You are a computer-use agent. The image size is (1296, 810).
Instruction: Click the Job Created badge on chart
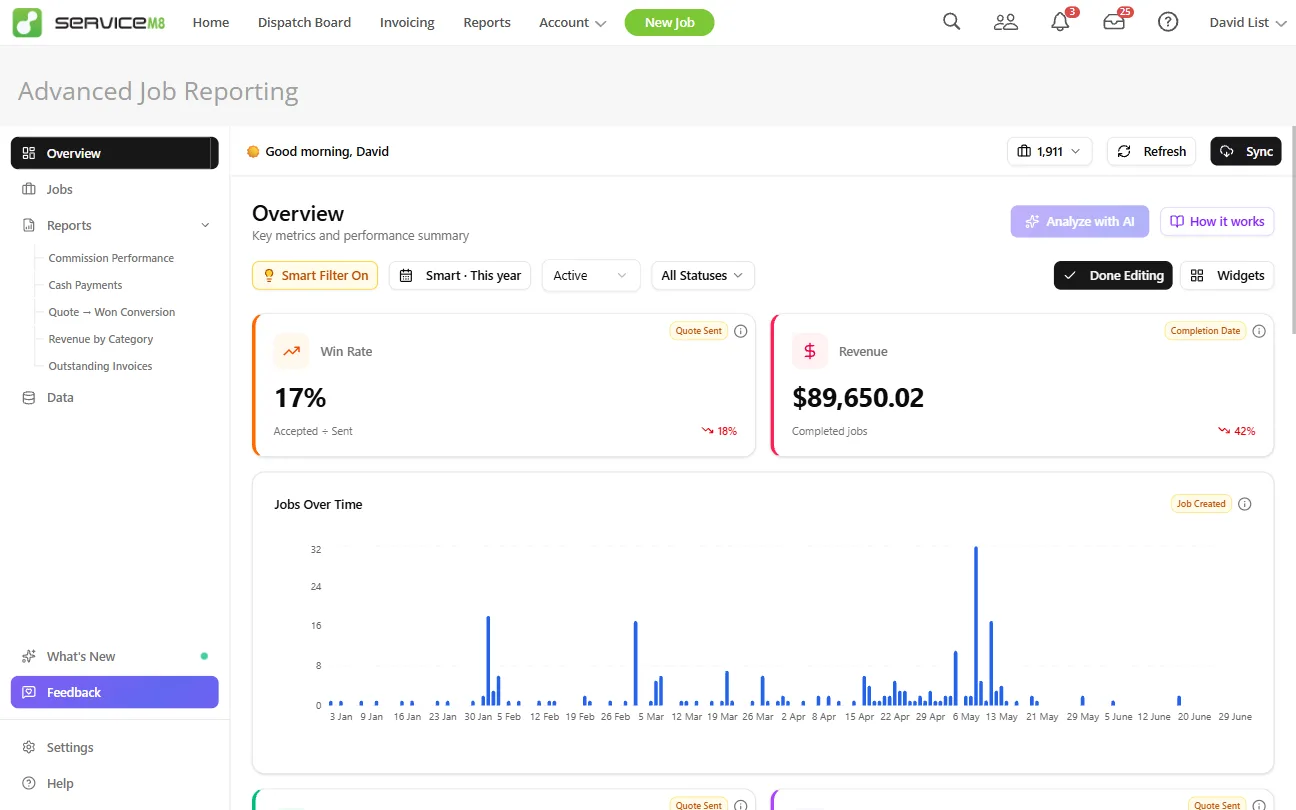[x=1201, y=504]
